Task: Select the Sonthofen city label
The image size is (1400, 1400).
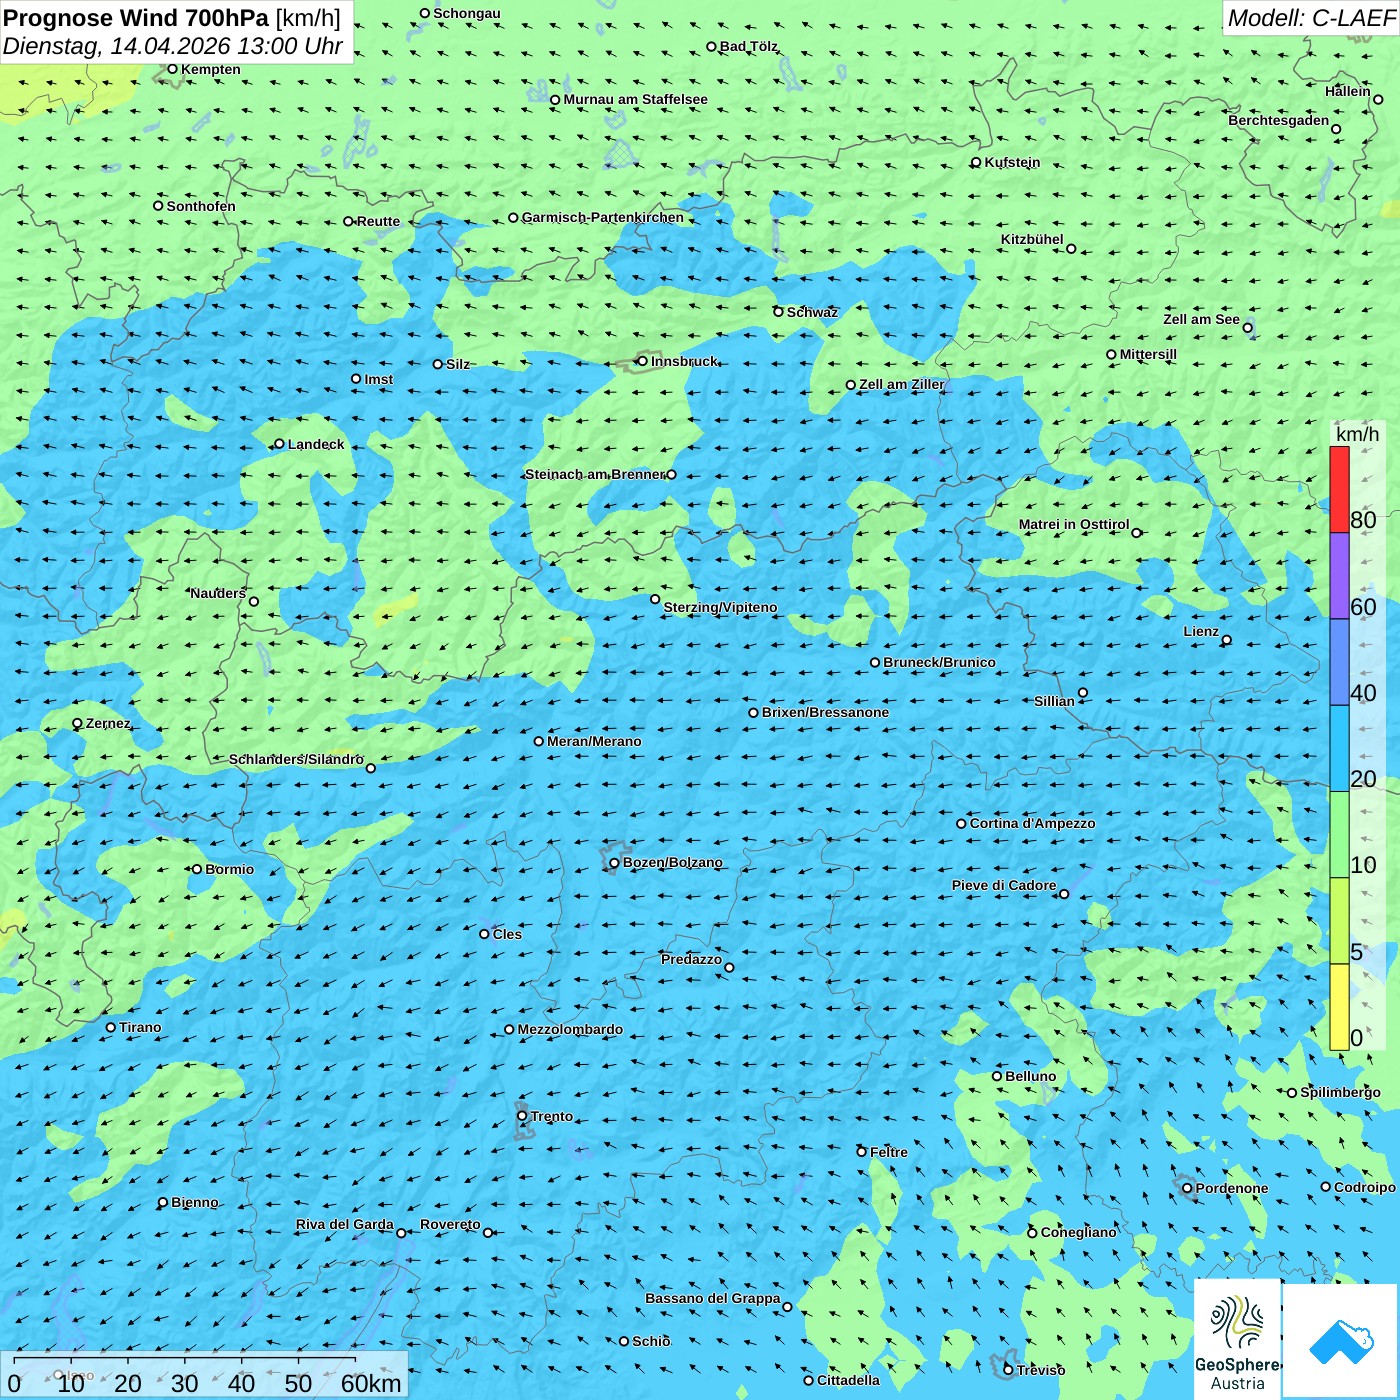Action: tap(201, 206)
